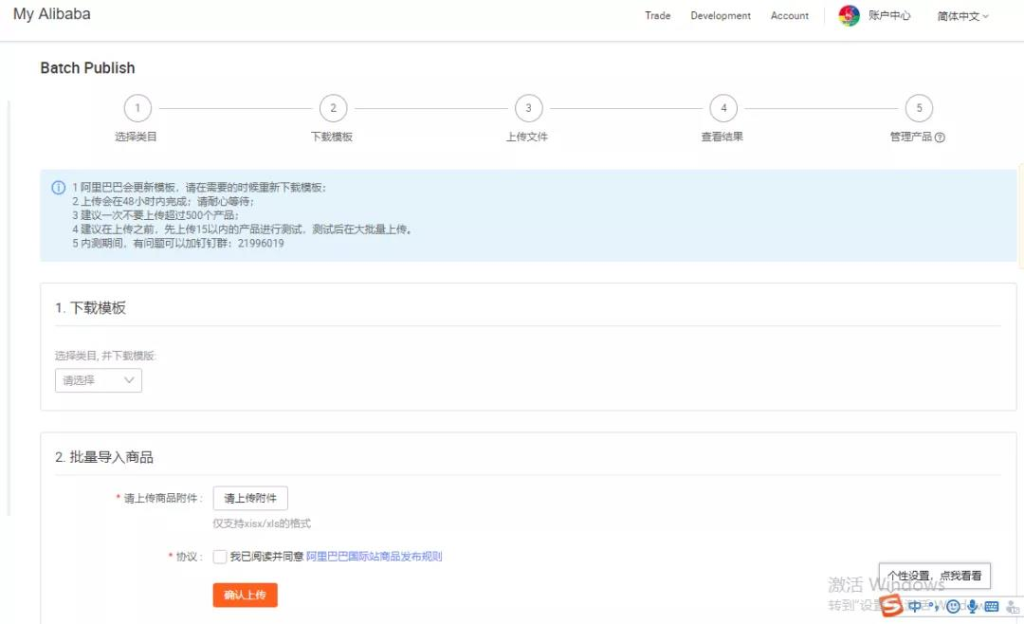The image size is (1024, 624).
Task: Select the voice input microphone icon
Action: (x=971, y=606)
